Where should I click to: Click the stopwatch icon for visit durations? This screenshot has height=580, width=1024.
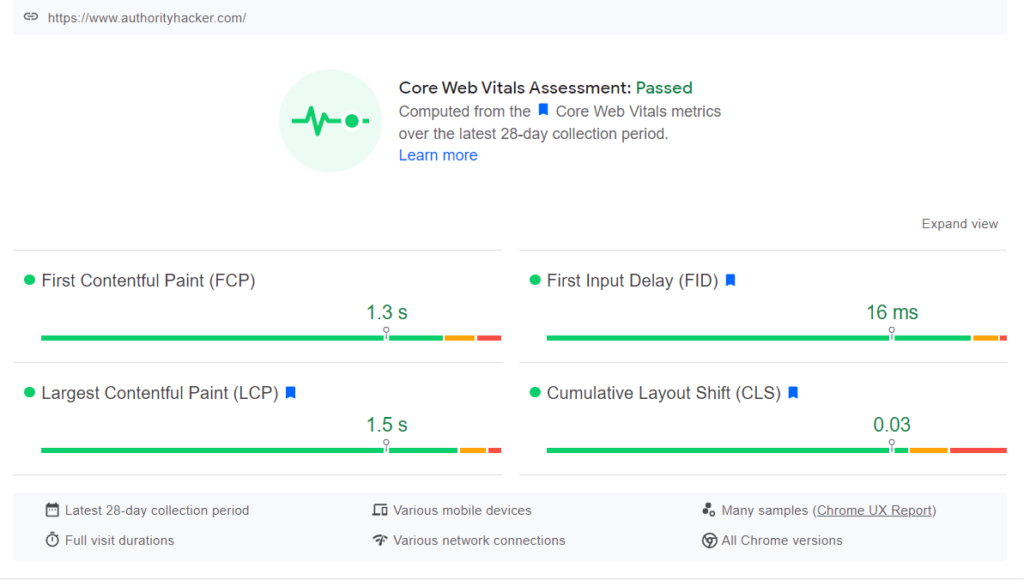point(52,540)
